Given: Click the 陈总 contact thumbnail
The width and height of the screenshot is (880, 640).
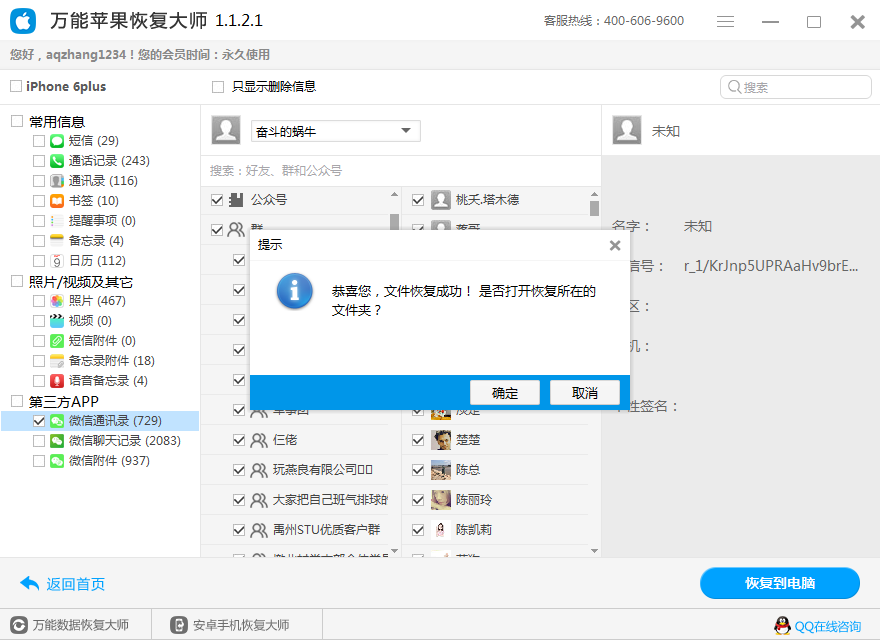Looking at the screenshot, I should [441, 470].
